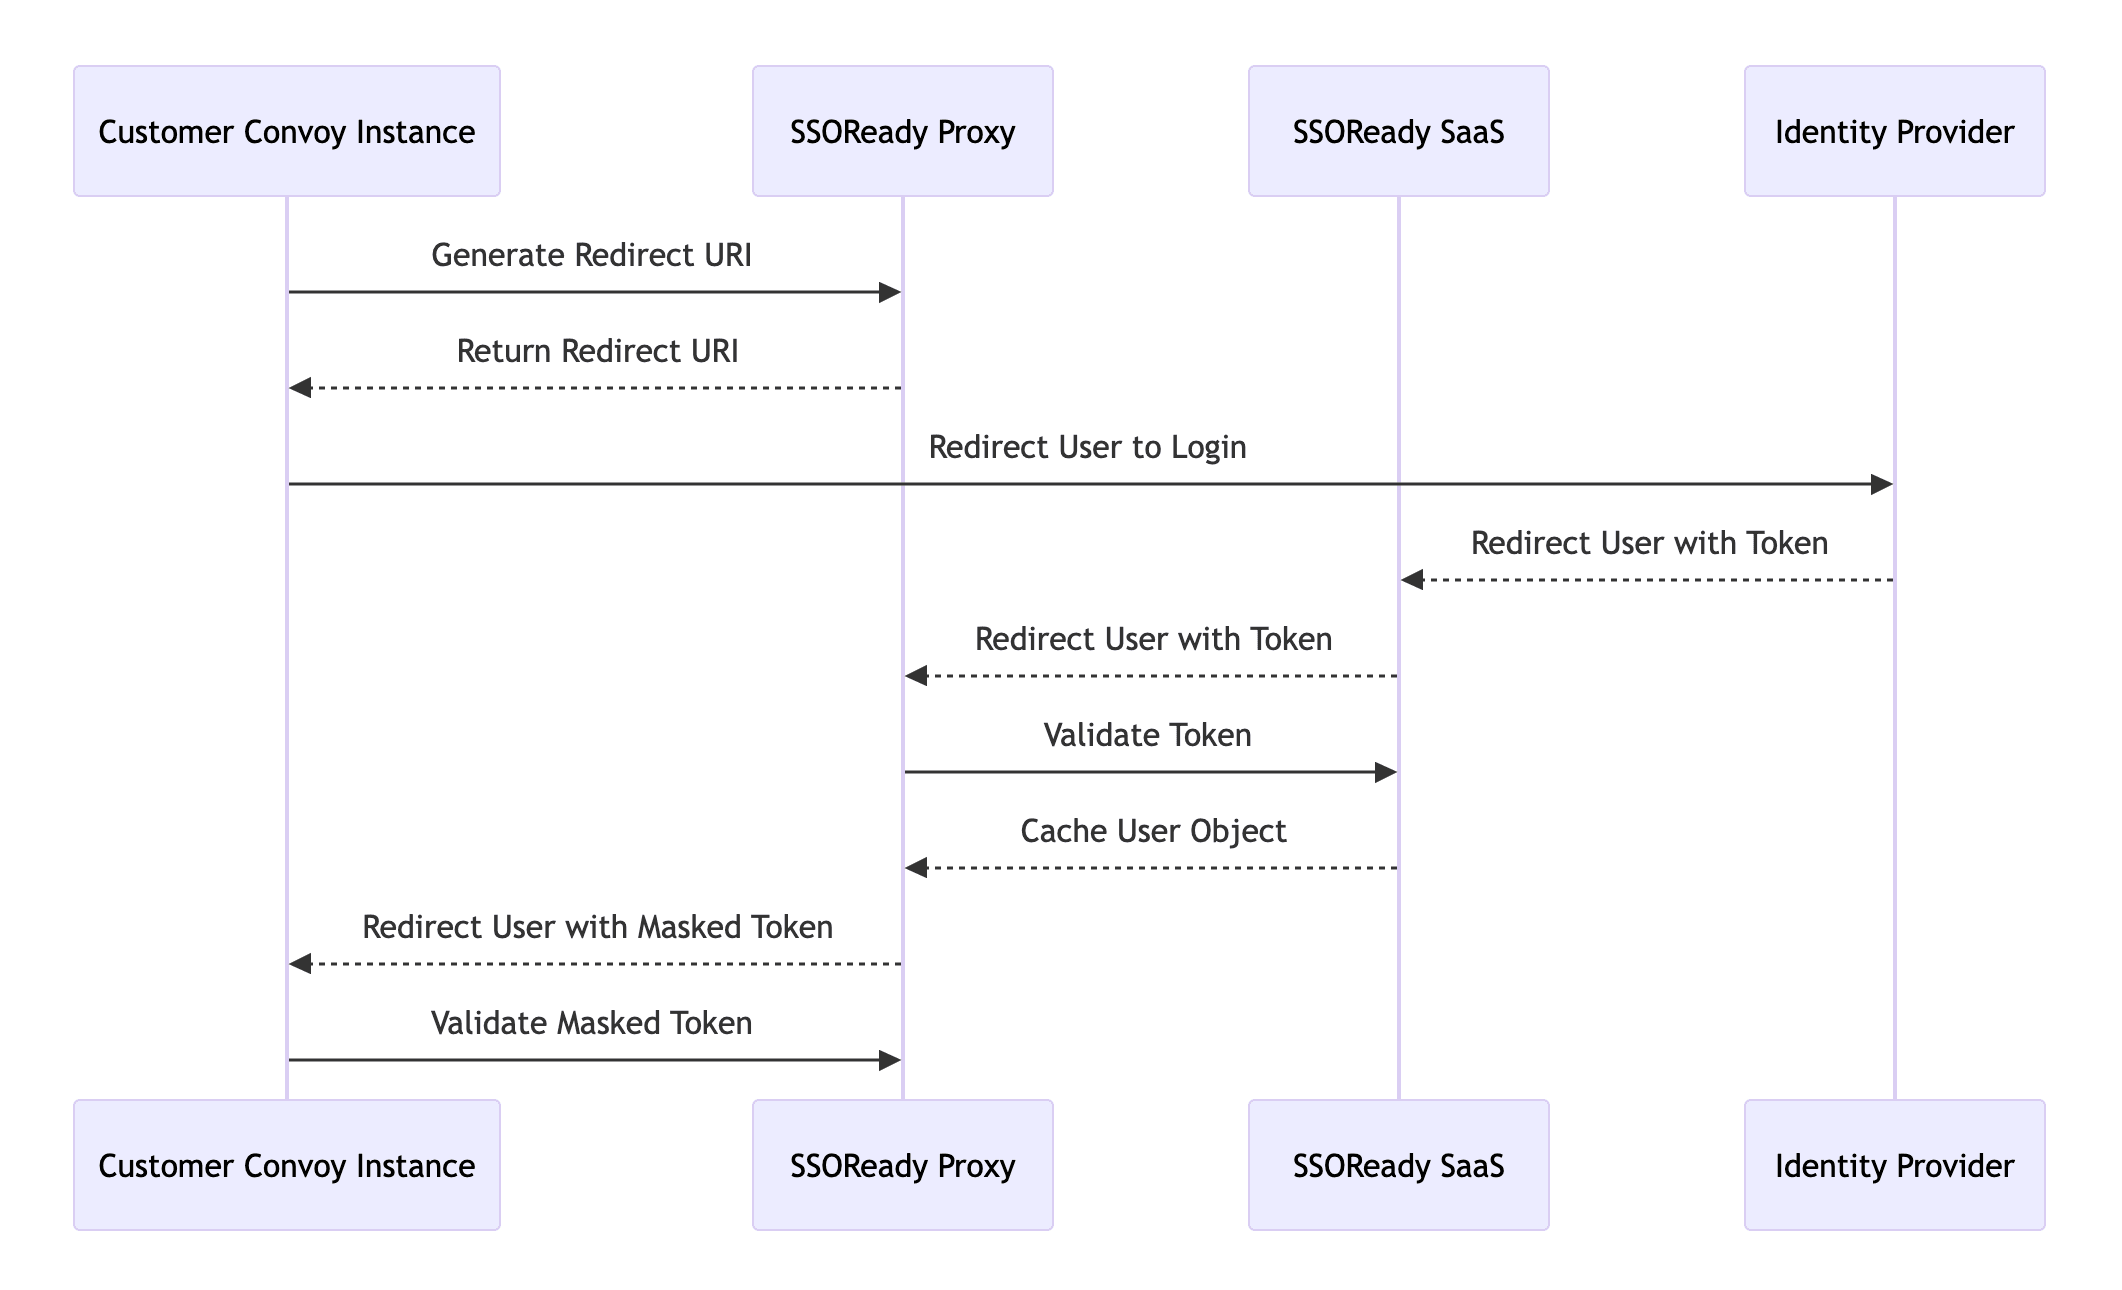This screenshot has width=2122, height=1290.
Task: Click the bottom SSOReady SaaS box
Action: click(1397, 1166)
